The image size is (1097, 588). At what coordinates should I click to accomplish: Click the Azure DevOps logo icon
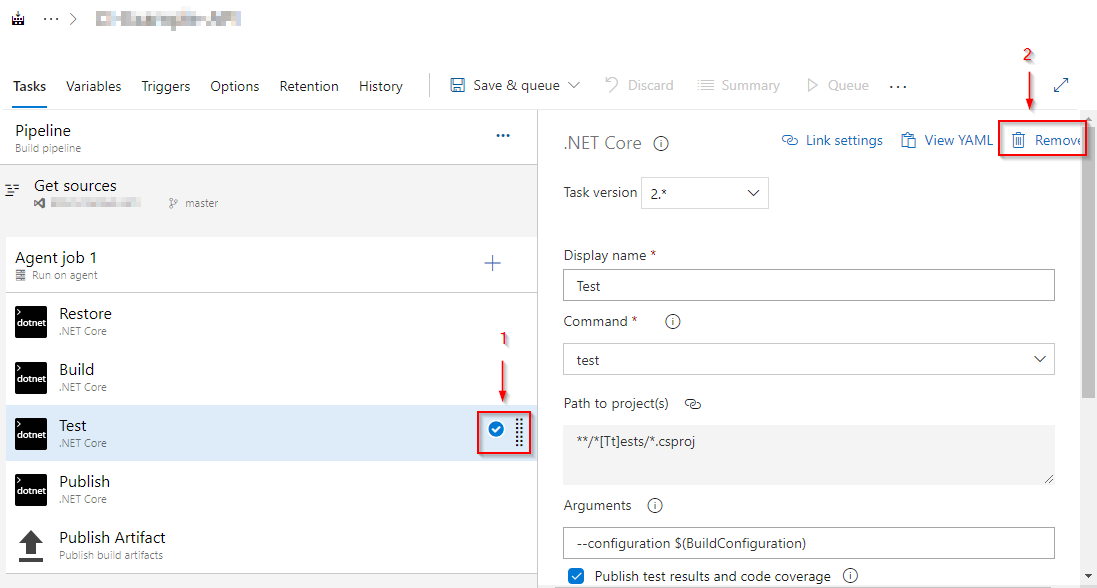[x=18, y=19]
